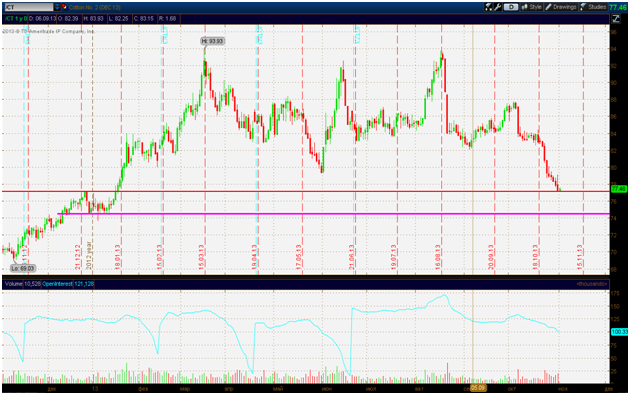Image resolution: width=630 pixels, height=395 pixels.
Task: Open the Style menu
Action: coord(535,7)
